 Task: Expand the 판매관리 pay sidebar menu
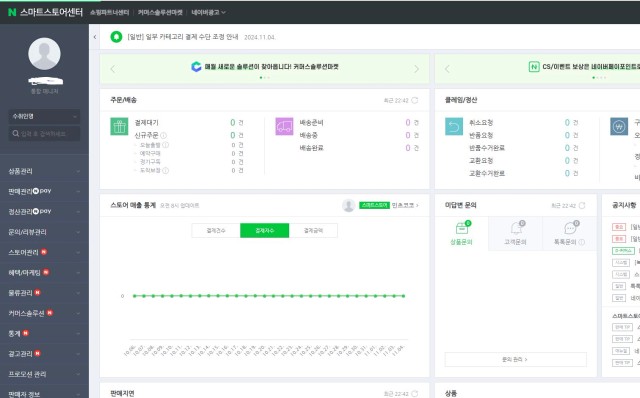[x=44, y=191]
